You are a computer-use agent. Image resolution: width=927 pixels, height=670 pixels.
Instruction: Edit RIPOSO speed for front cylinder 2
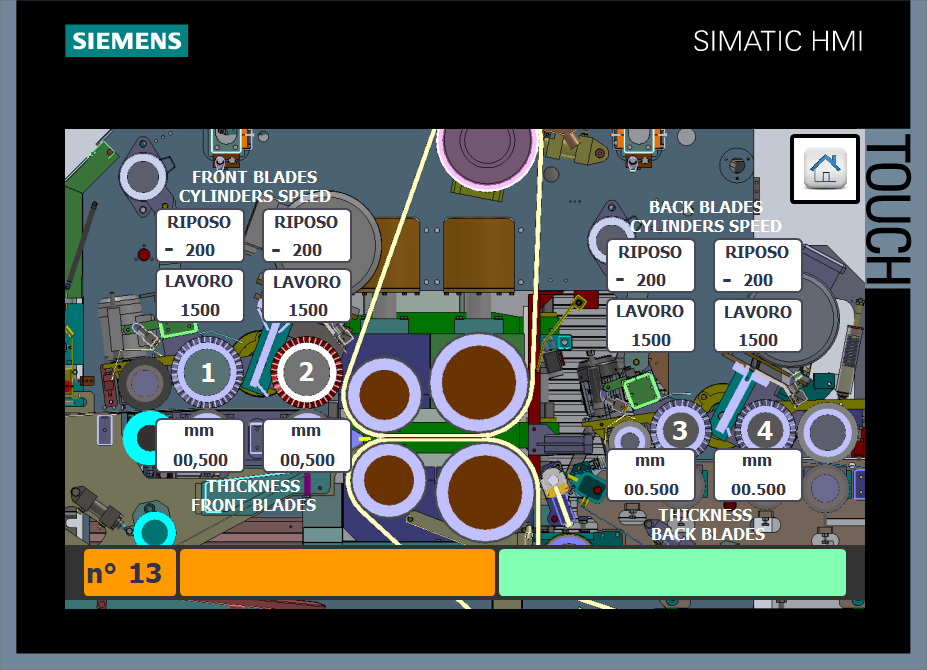click(307, 236)
